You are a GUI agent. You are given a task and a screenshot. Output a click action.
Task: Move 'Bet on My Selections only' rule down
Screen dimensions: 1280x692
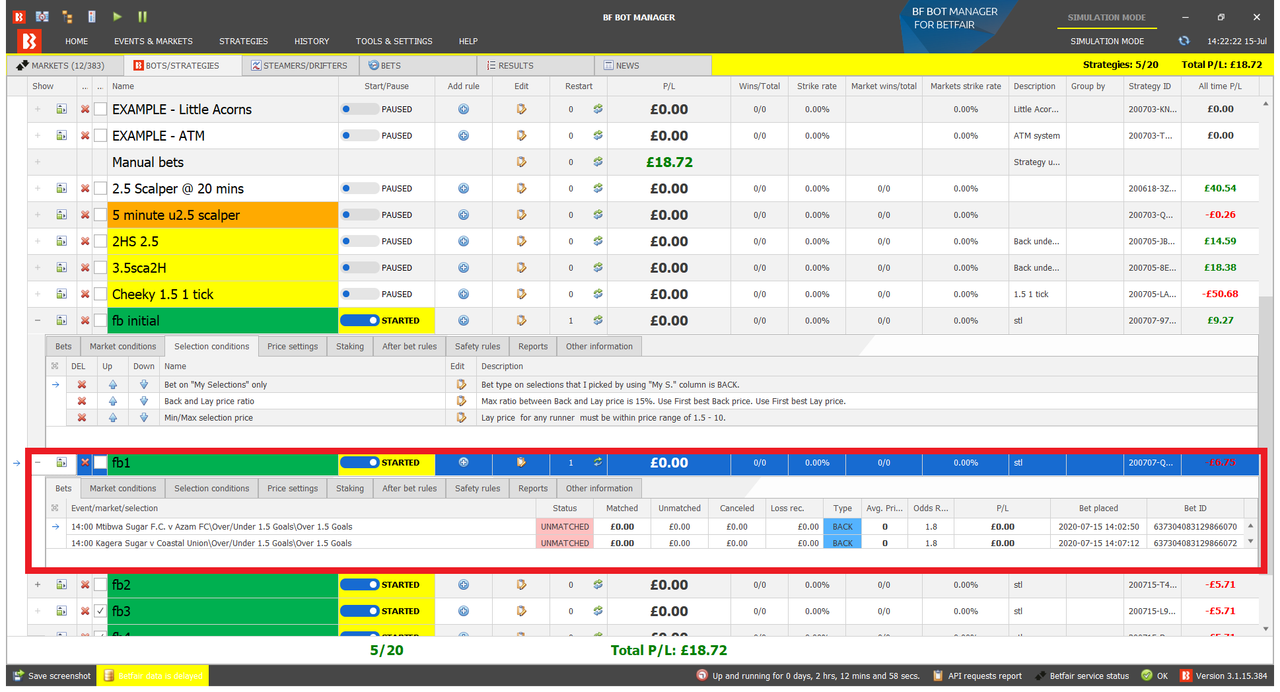click(x=143, y=385)
